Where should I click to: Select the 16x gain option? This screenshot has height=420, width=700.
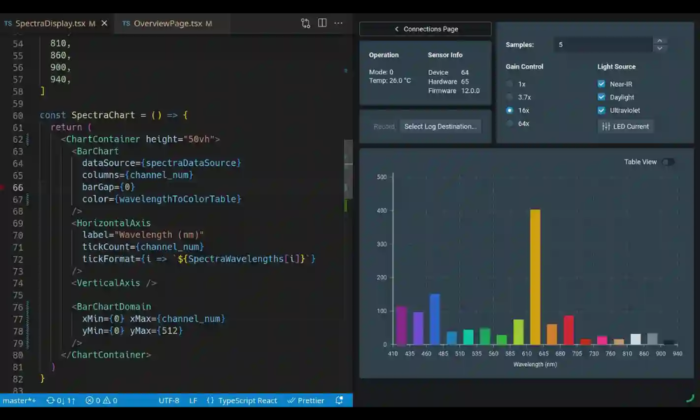coord(509,110)
